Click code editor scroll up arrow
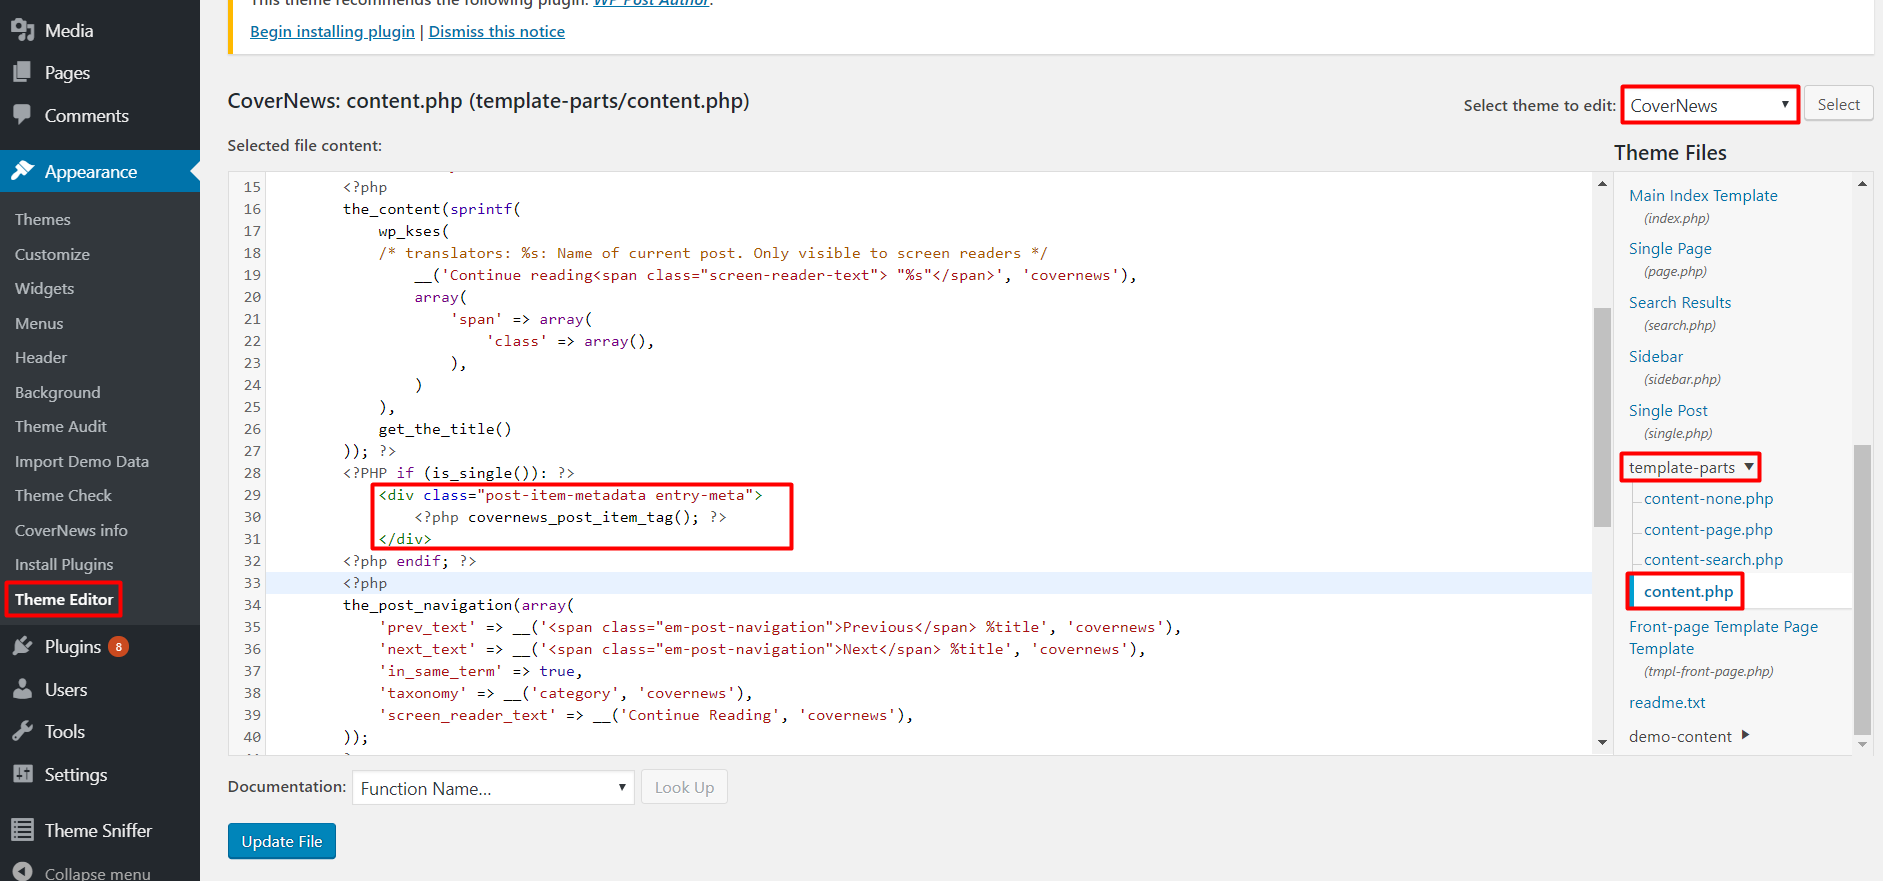The height and width of the screenshot is (881, 1883). click(x=1602, y=183)
